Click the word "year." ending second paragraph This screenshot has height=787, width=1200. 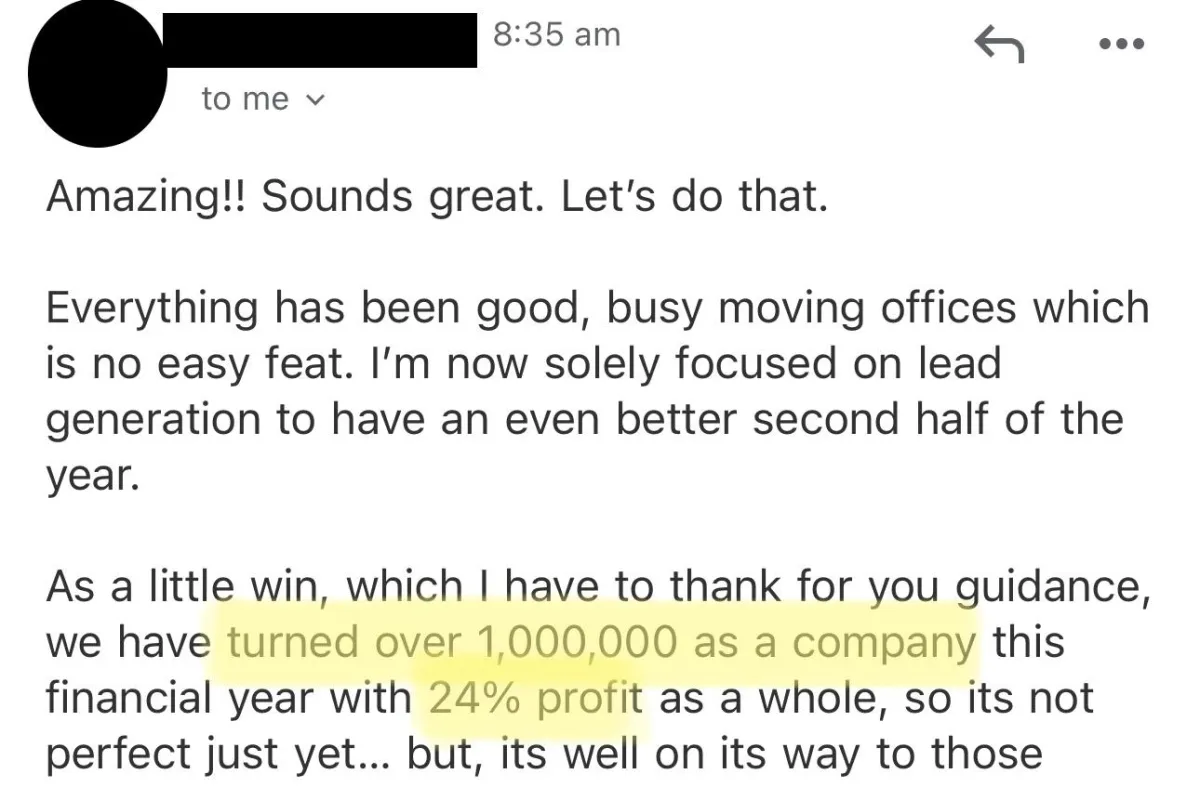pos(88,478)
